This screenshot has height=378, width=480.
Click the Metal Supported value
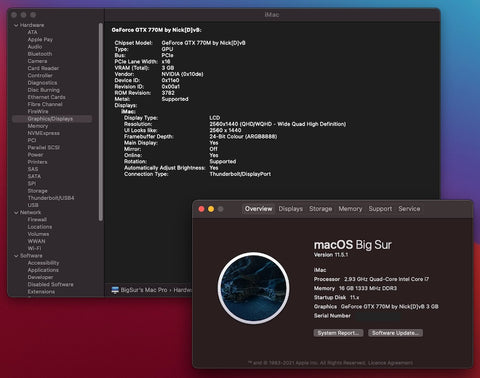pos(175,99)
